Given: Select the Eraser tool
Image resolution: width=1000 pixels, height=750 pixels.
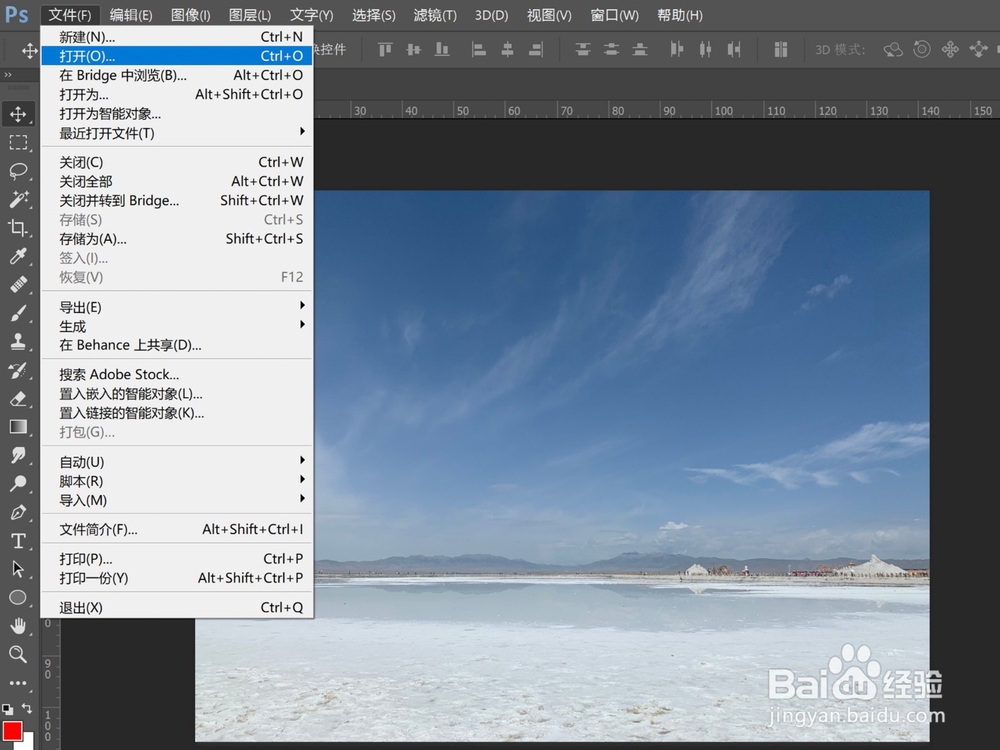Looking at the screenshot, I should [x=18, y=399].
